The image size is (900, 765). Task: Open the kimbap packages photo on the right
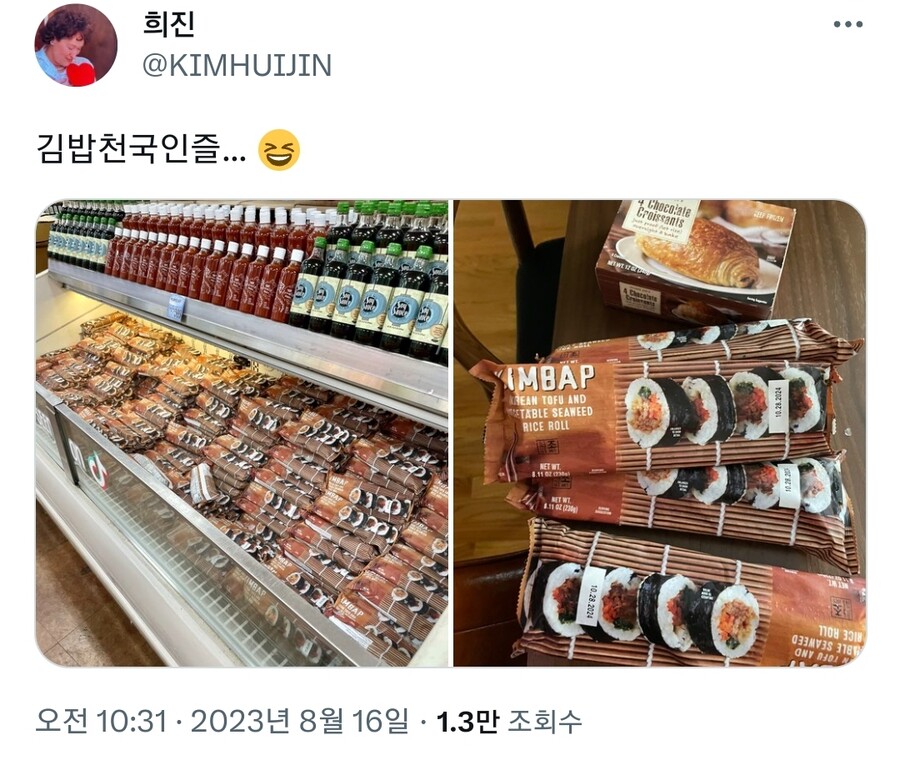coord(660,433)
